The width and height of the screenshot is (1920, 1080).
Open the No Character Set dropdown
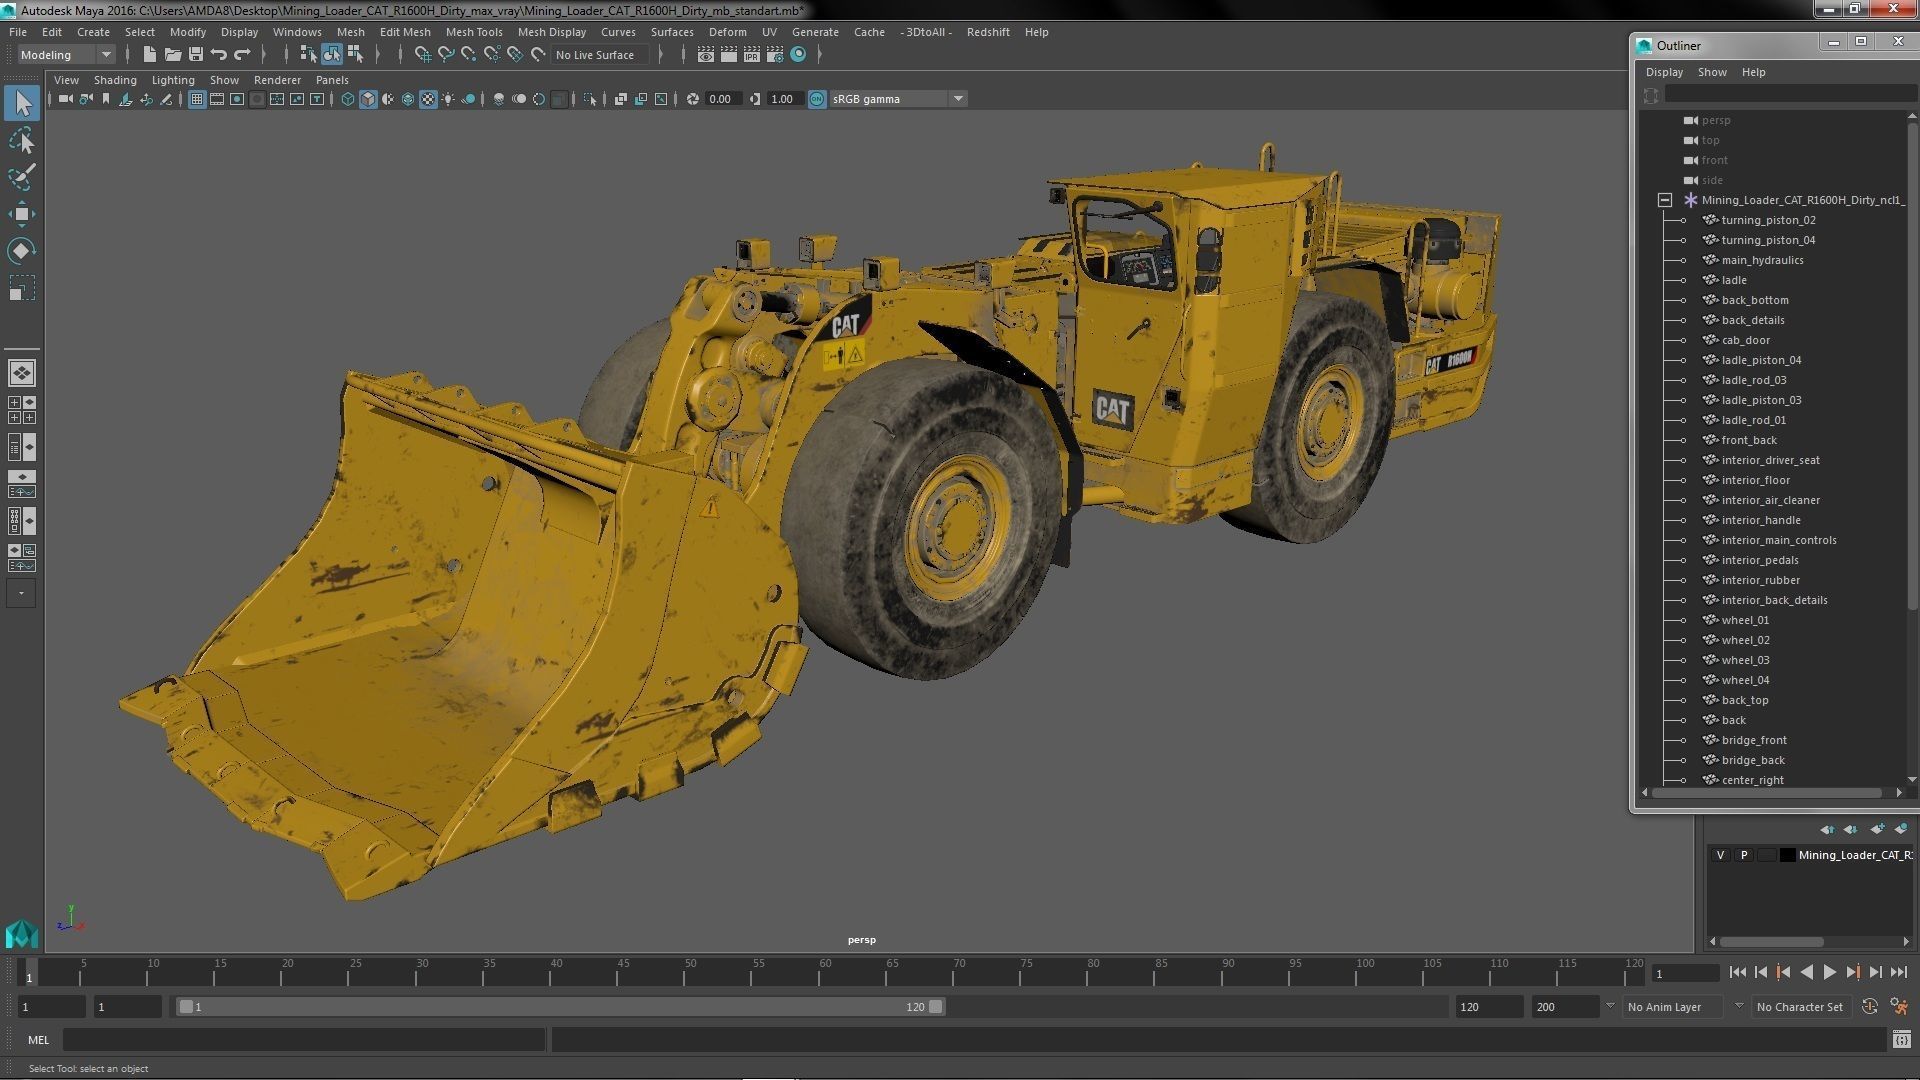[x=1800, y=1007]
